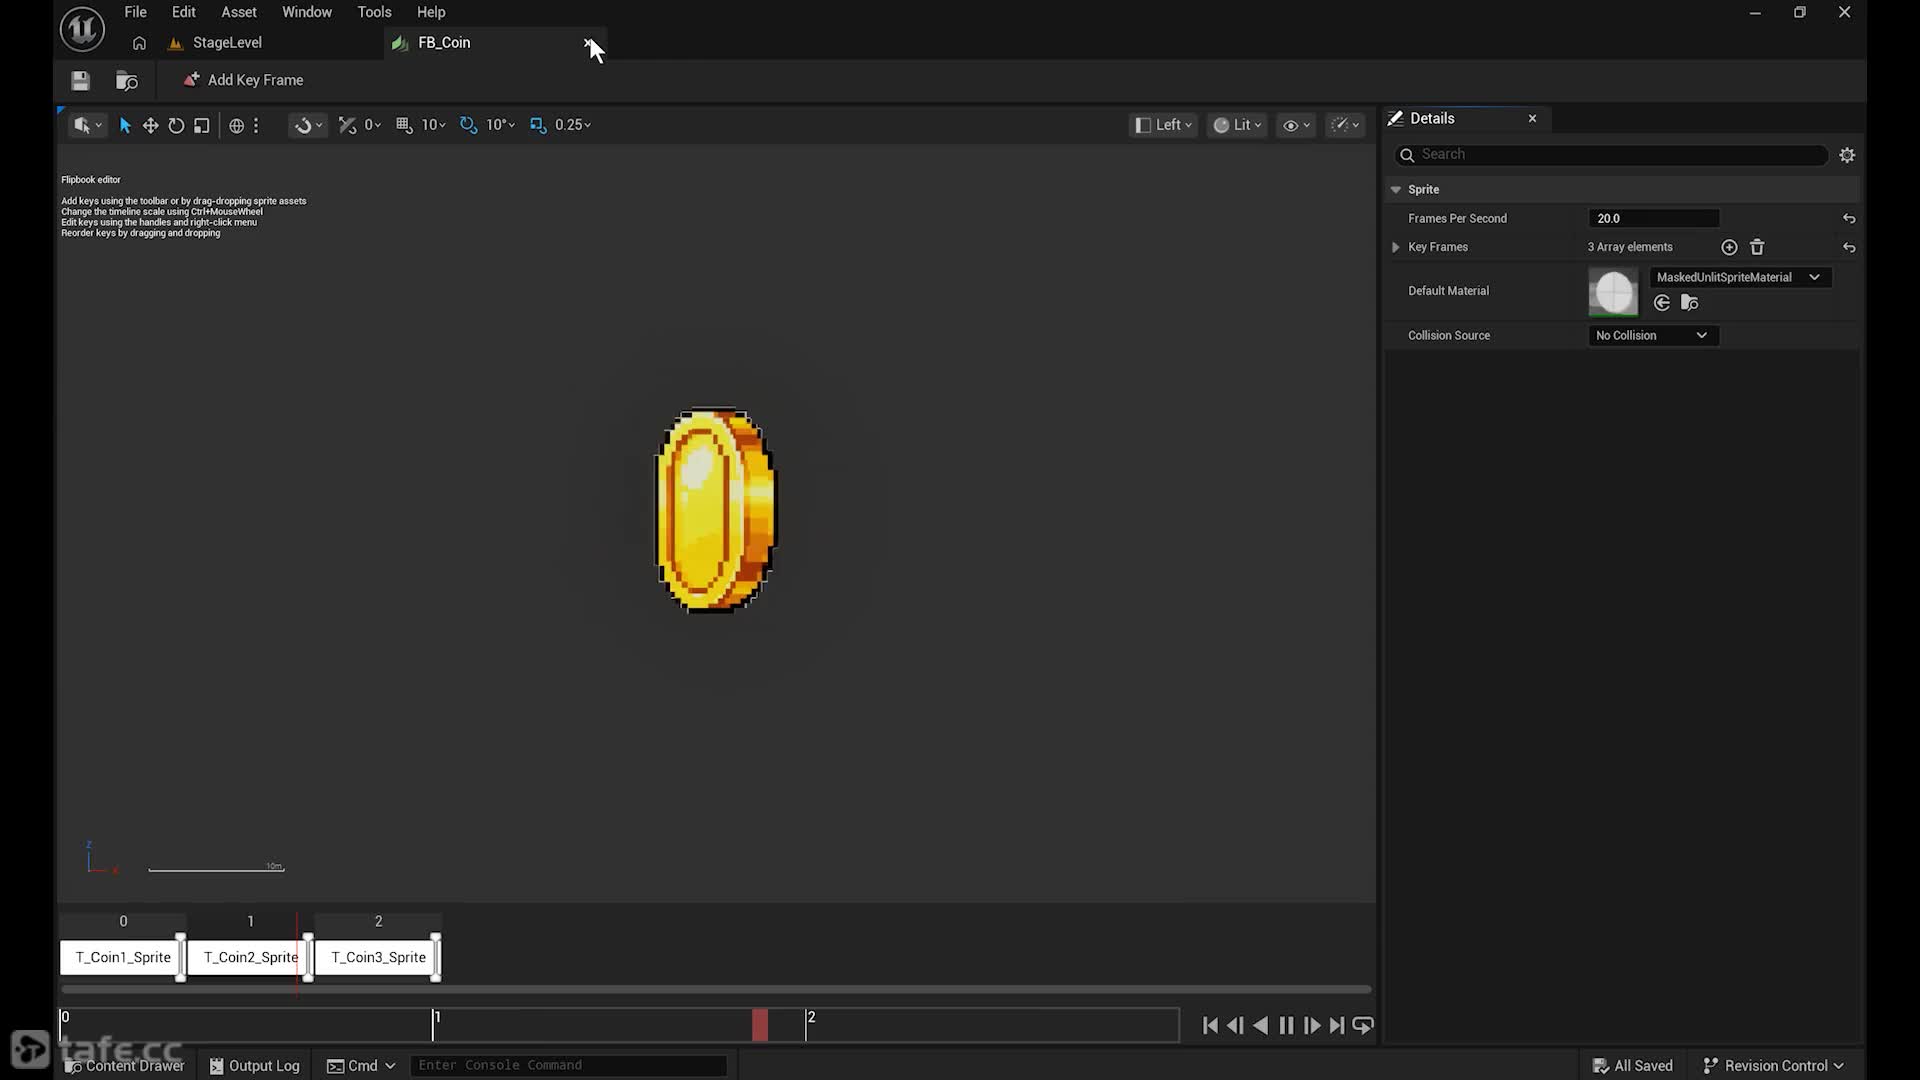1920x1080 pixels.
Task: Open the scale snap 0.25 dropdown
Action: [x=573, y=125]
